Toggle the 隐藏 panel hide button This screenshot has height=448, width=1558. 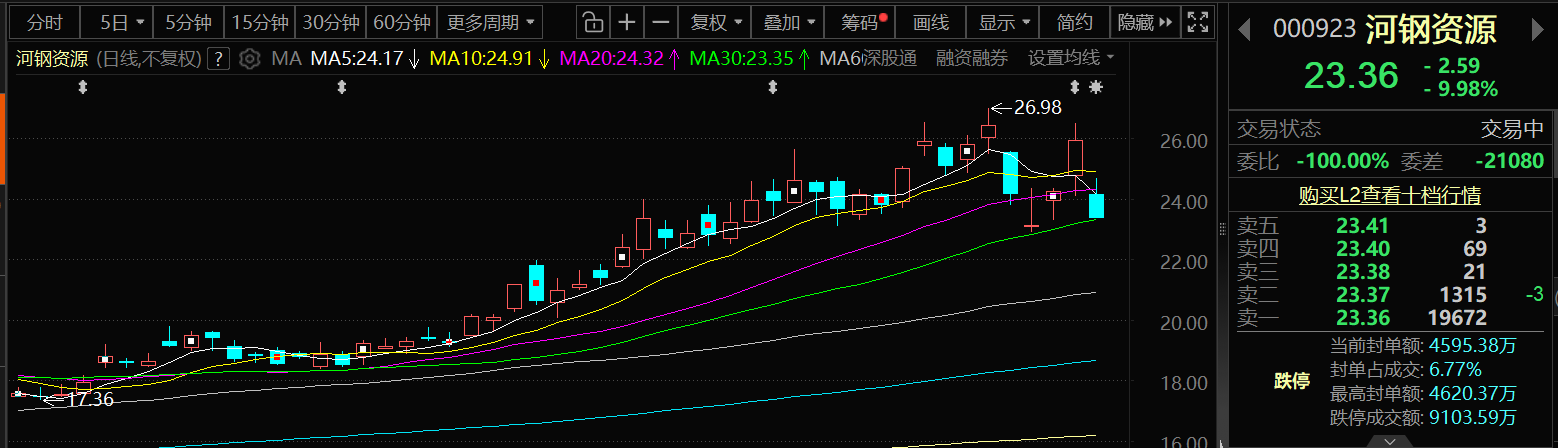coord(1143,22)
